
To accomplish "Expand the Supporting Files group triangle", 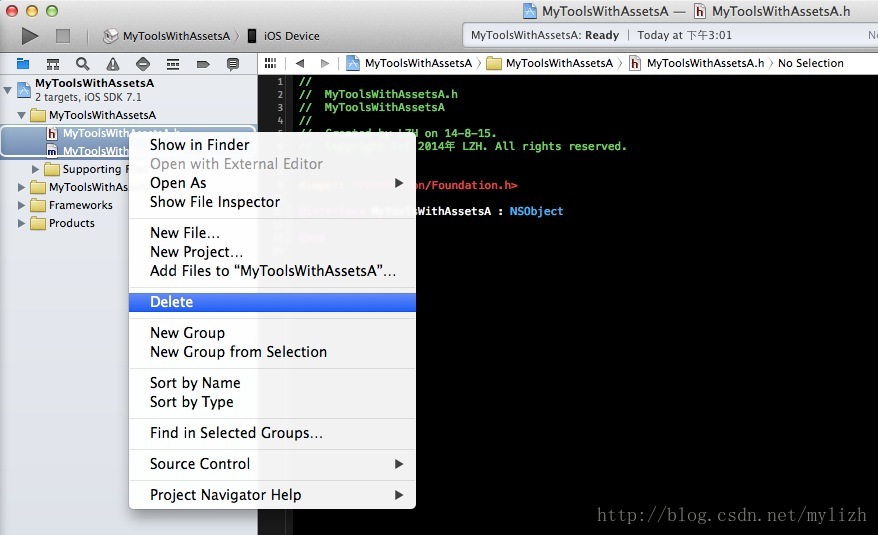I will pyautogui.click(x=35, y=169).
